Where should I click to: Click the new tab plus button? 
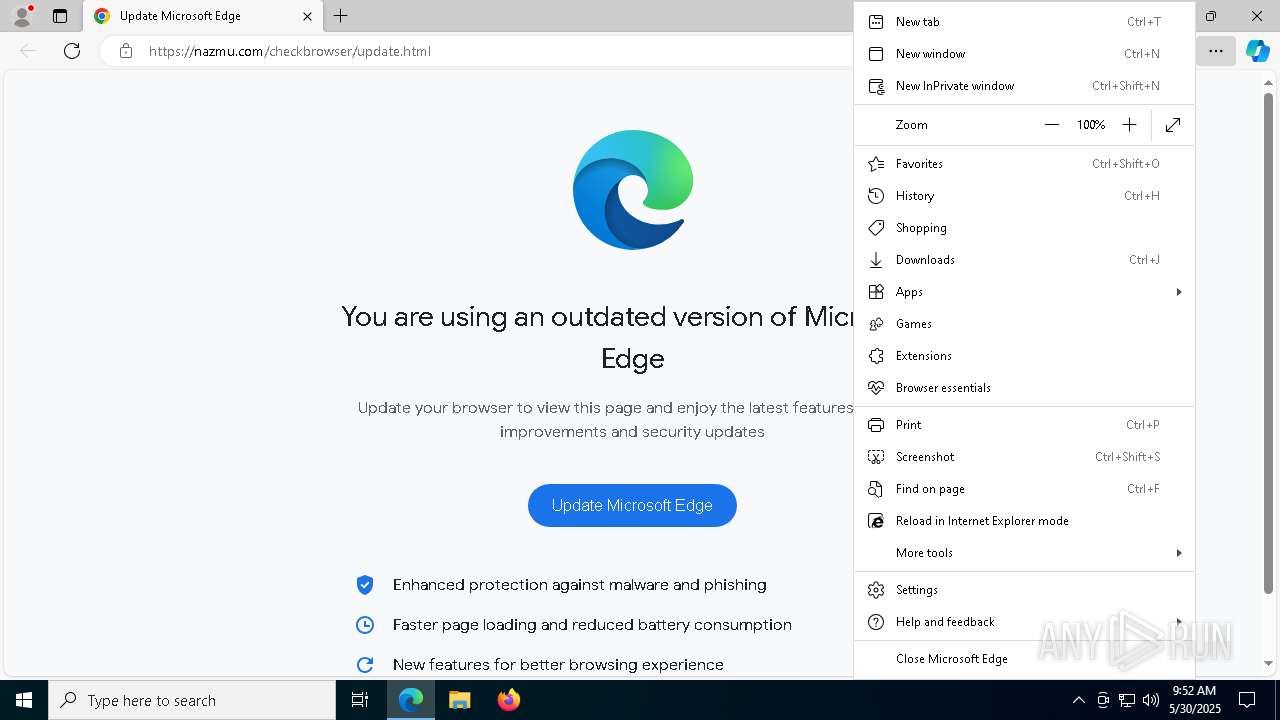coord(340,16)
